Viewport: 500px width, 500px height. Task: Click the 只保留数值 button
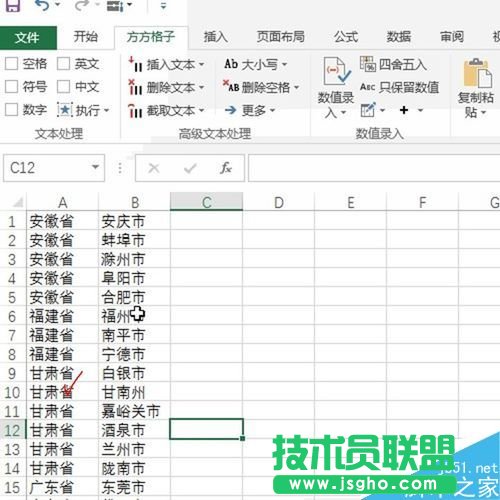[x=399, y=87]
